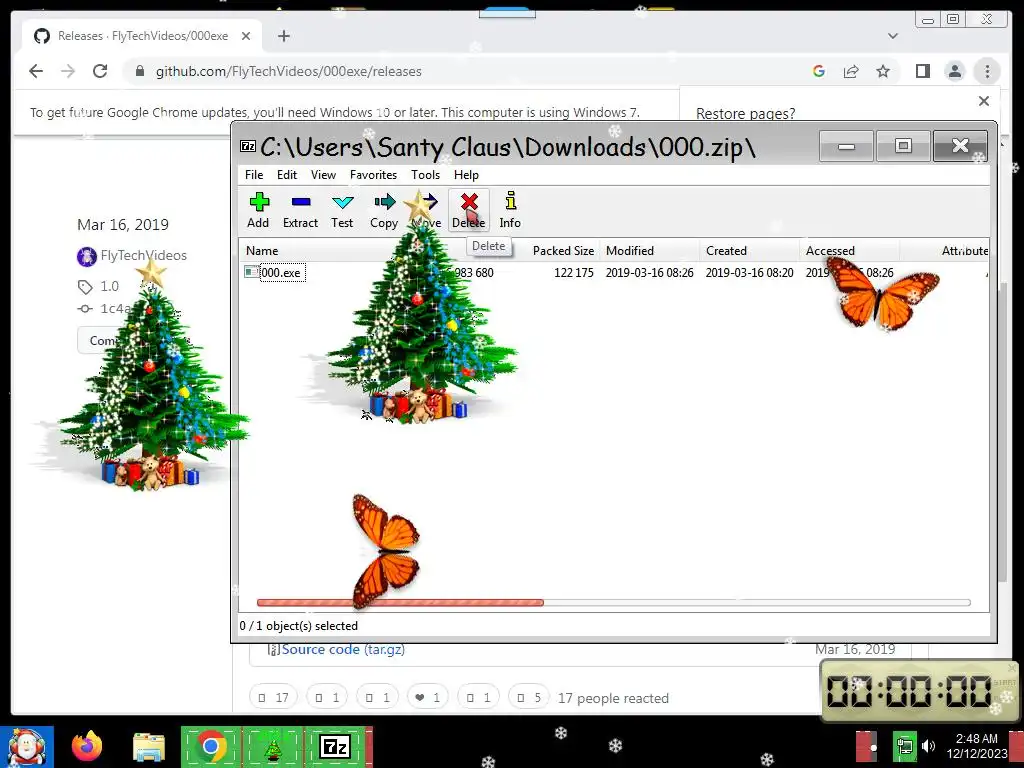The height and width of the screenshot is (768, 1024).
Task: Sort by the Name column header
Action: click(262, 251)
